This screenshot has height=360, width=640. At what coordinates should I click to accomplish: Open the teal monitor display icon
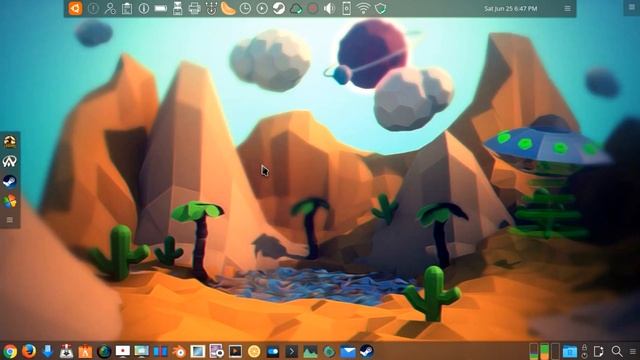(142, 351)
